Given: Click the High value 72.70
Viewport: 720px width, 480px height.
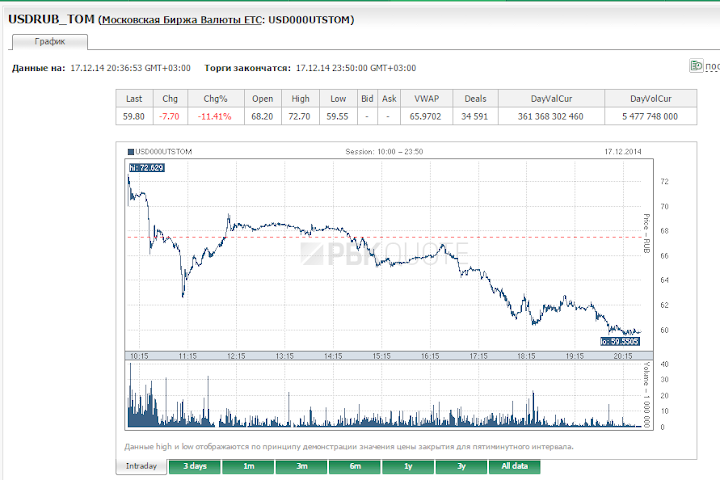Looking at the screenshot, I should 299,117.
